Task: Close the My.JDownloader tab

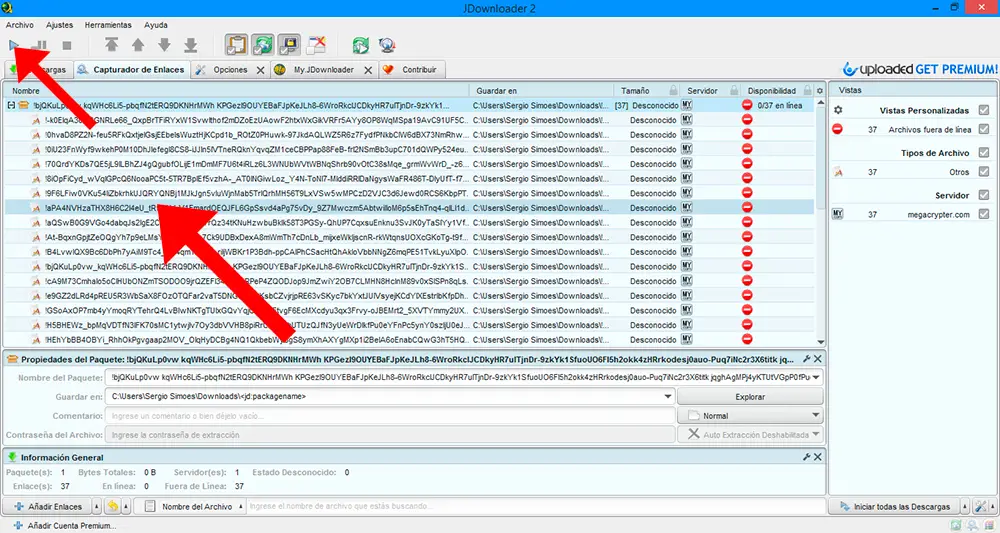Action: pyautogui.click(x=368, y=70)
